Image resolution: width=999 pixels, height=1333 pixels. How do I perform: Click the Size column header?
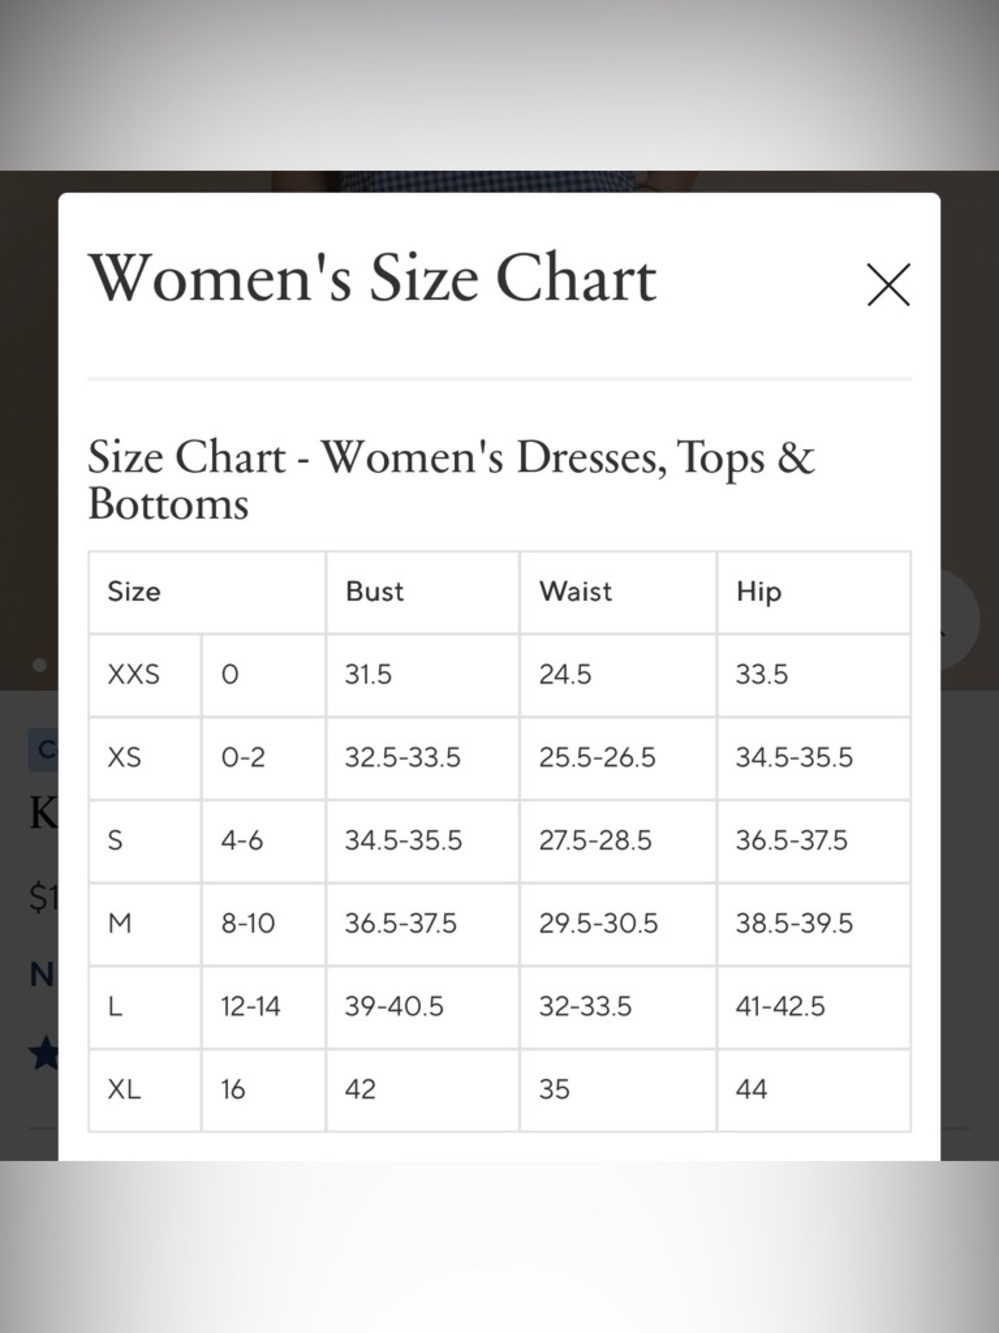[x=134, y=591]
